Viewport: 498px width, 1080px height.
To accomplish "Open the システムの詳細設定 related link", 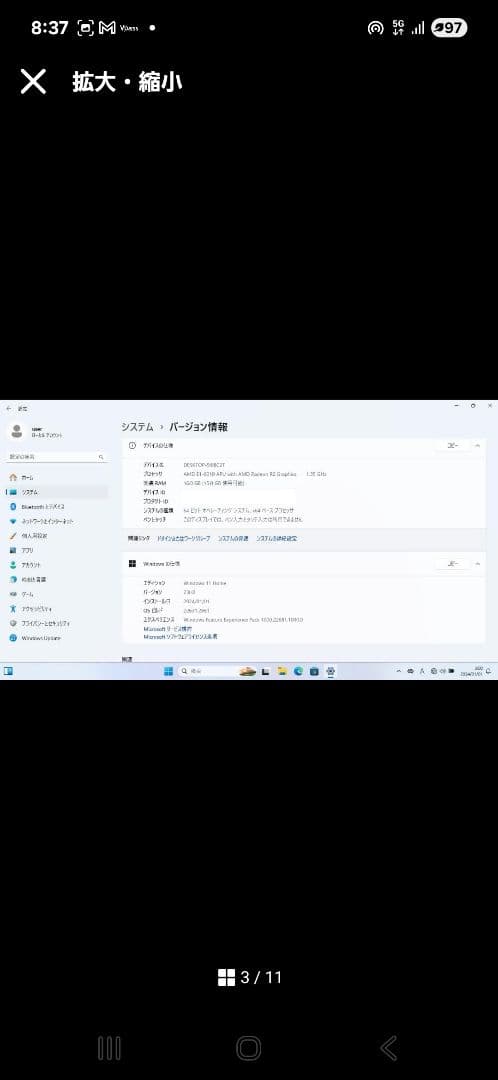I will pos(276,539).
